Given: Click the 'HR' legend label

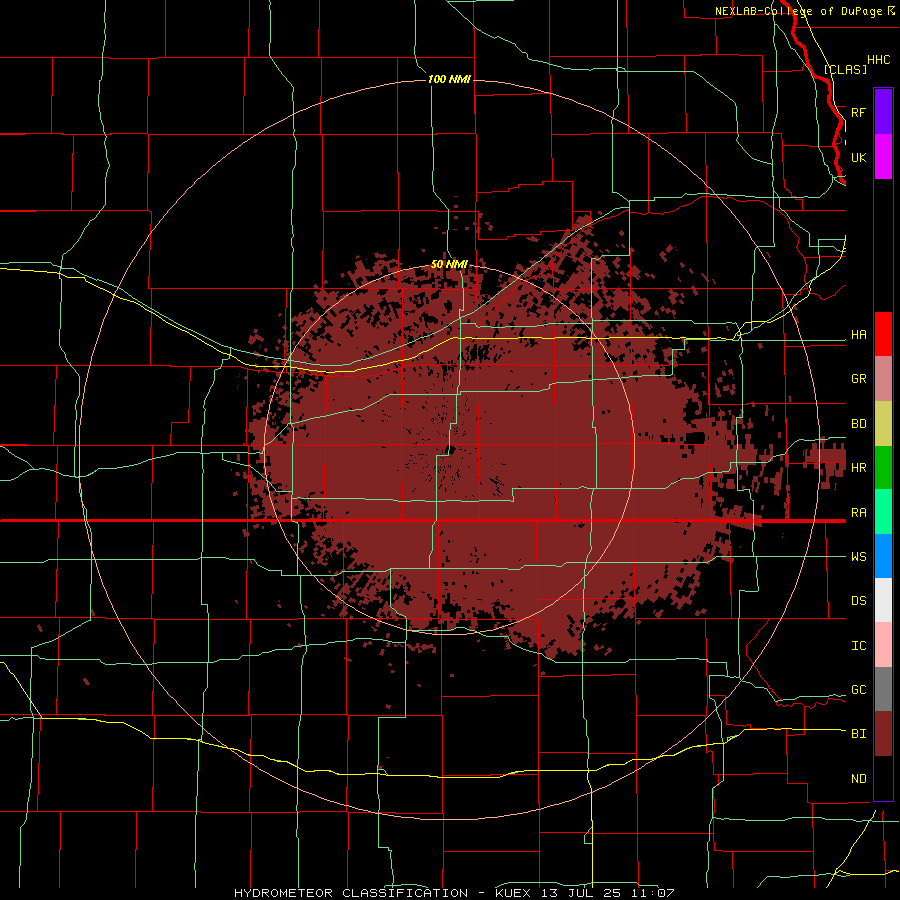Looking at the screenshot, I should 858,468.
